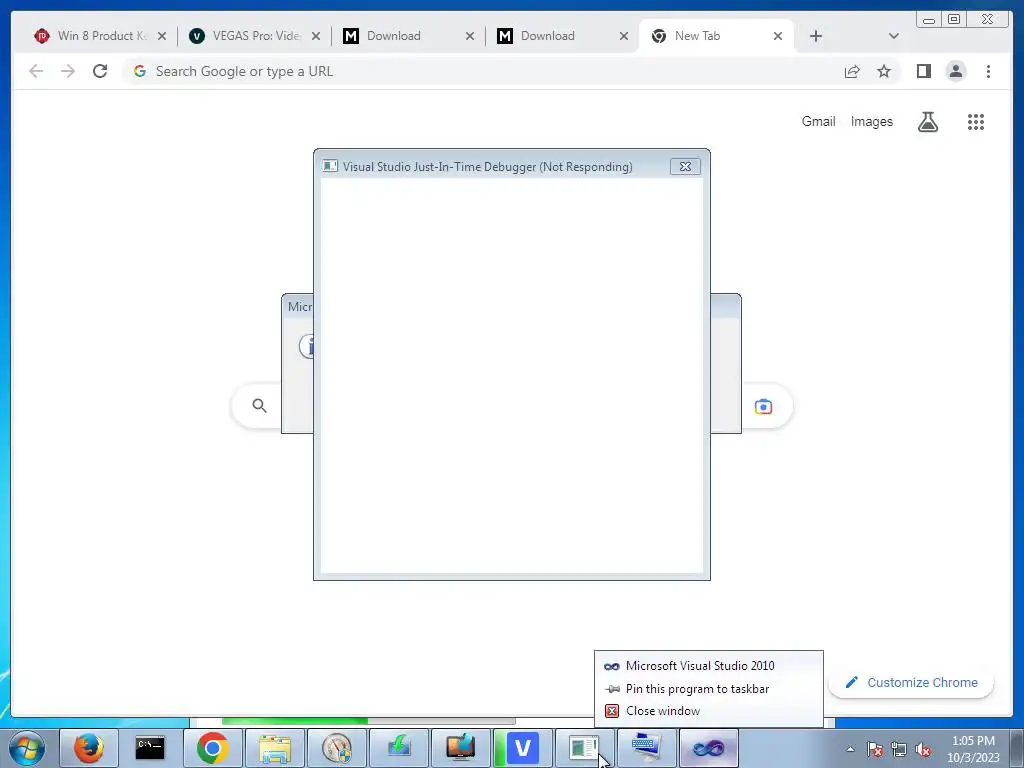
Task: Open Windows Explorer folder taskbar icon
Action: click(x=275, y=748)
